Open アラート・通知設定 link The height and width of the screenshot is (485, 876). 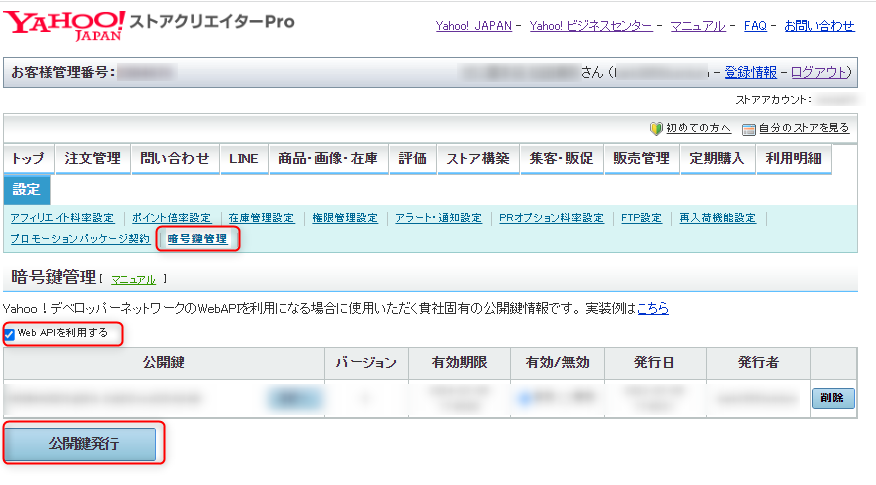pos(438,218)
